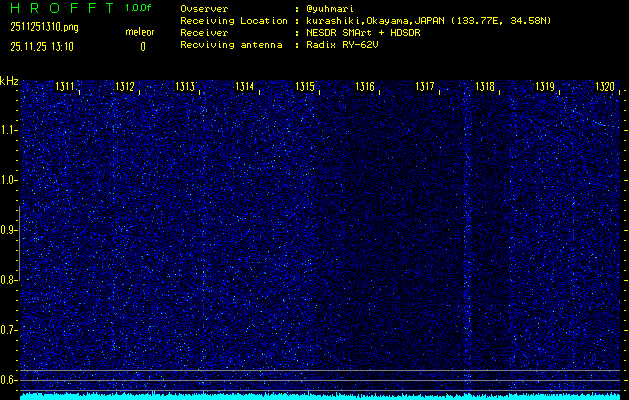Click the kHz unit label
This screenshot has height=400, width=629.
click(9, 81)
